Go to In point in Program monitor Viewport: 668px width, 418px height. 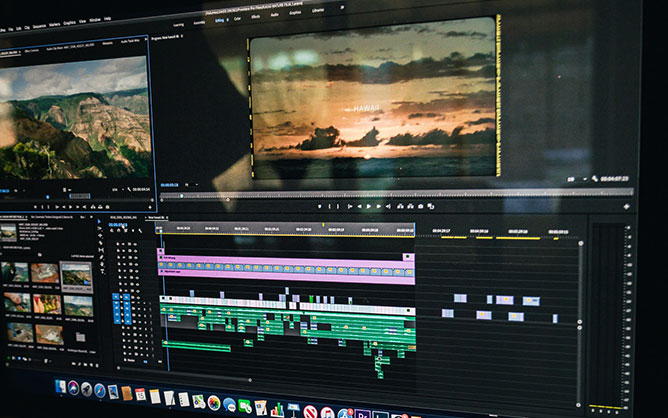pos(350,206)
